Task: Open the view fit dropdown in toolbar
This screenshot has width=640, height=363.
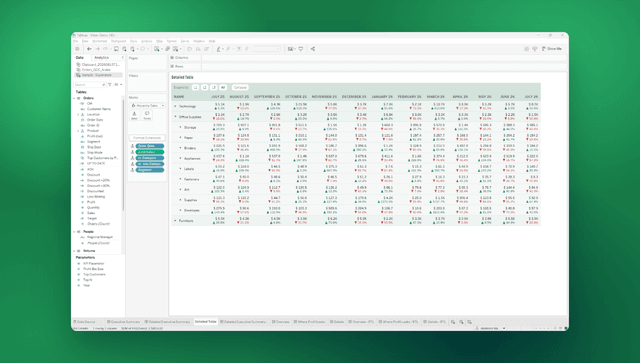Action: click(x=267, y=49)
